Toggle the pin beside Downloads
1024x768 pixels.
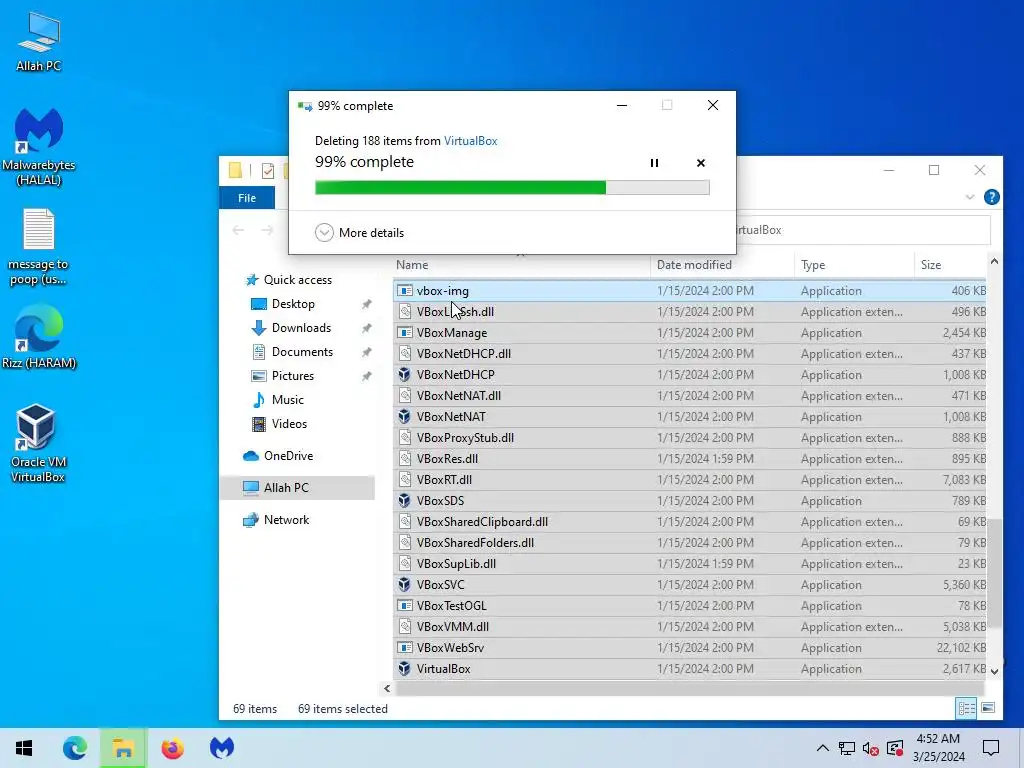(366, 328)
